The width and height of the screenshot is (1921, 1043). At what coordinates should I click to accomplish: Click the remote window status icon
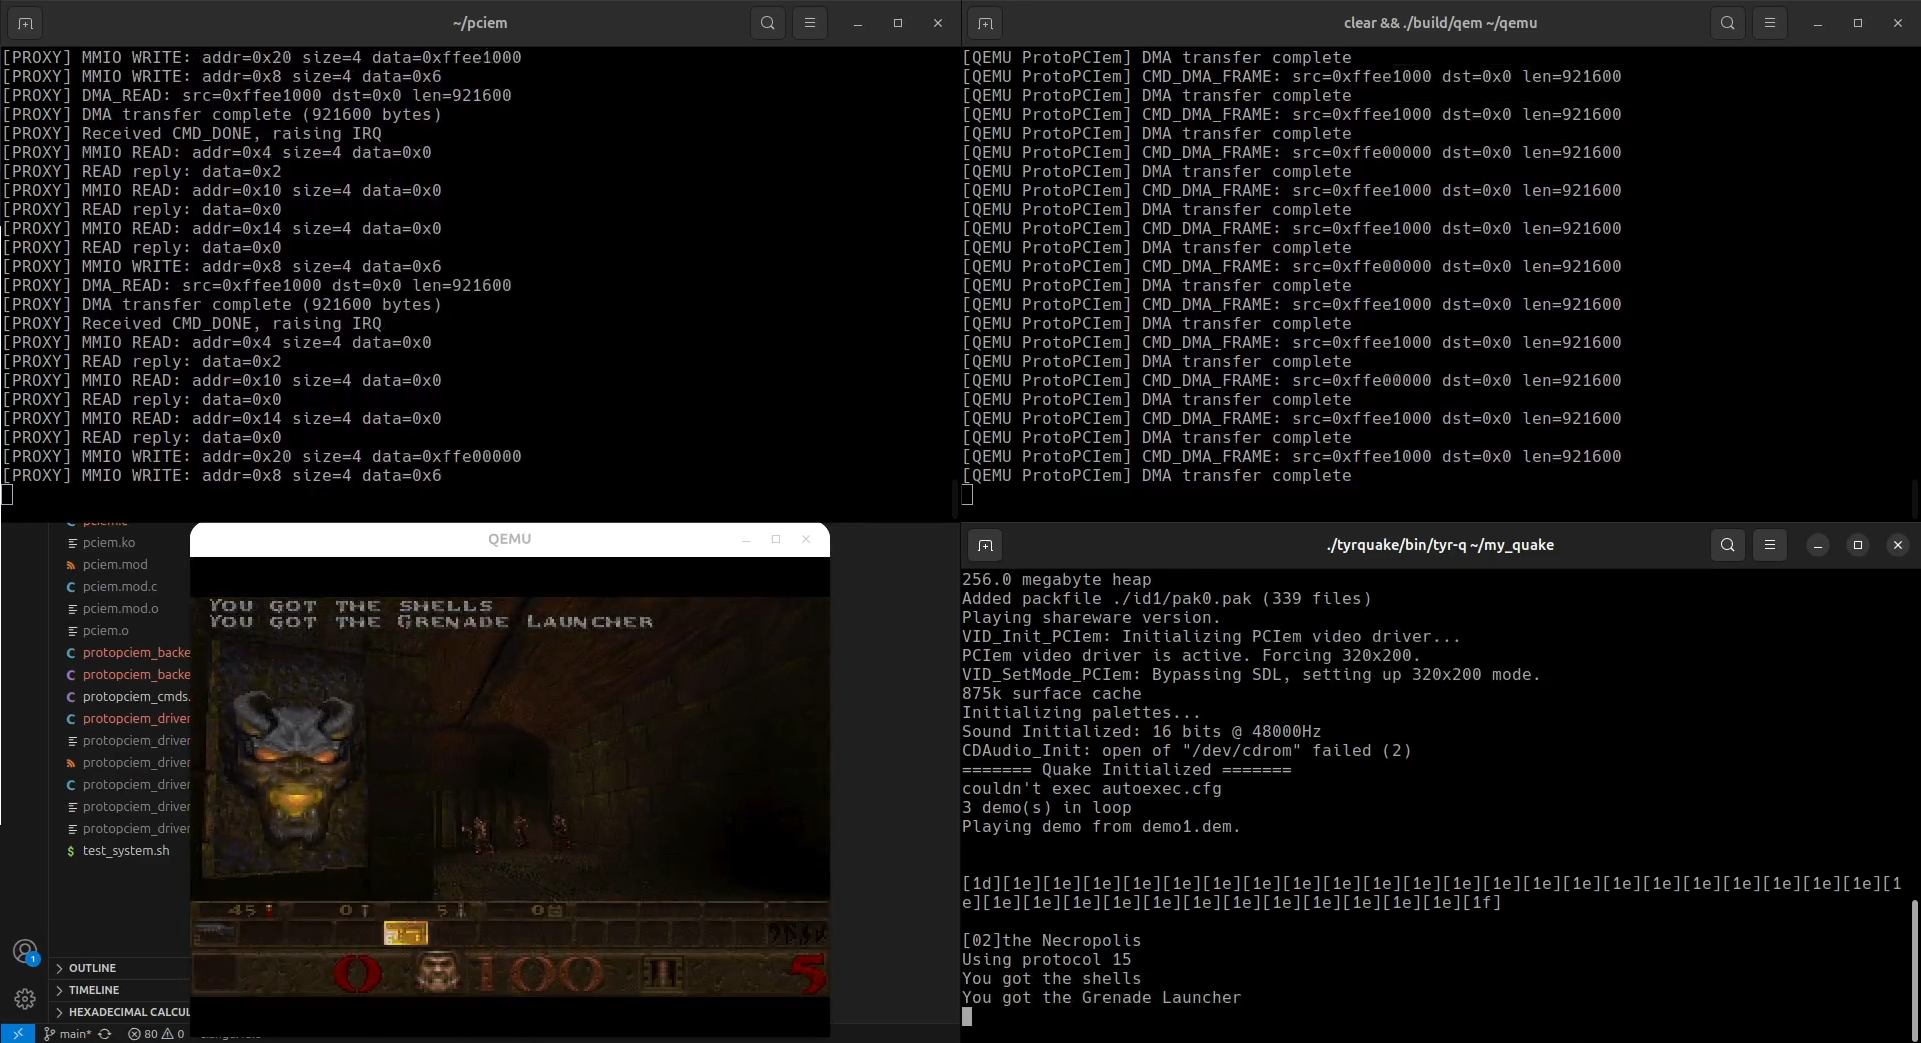[x=17, y=1033]
